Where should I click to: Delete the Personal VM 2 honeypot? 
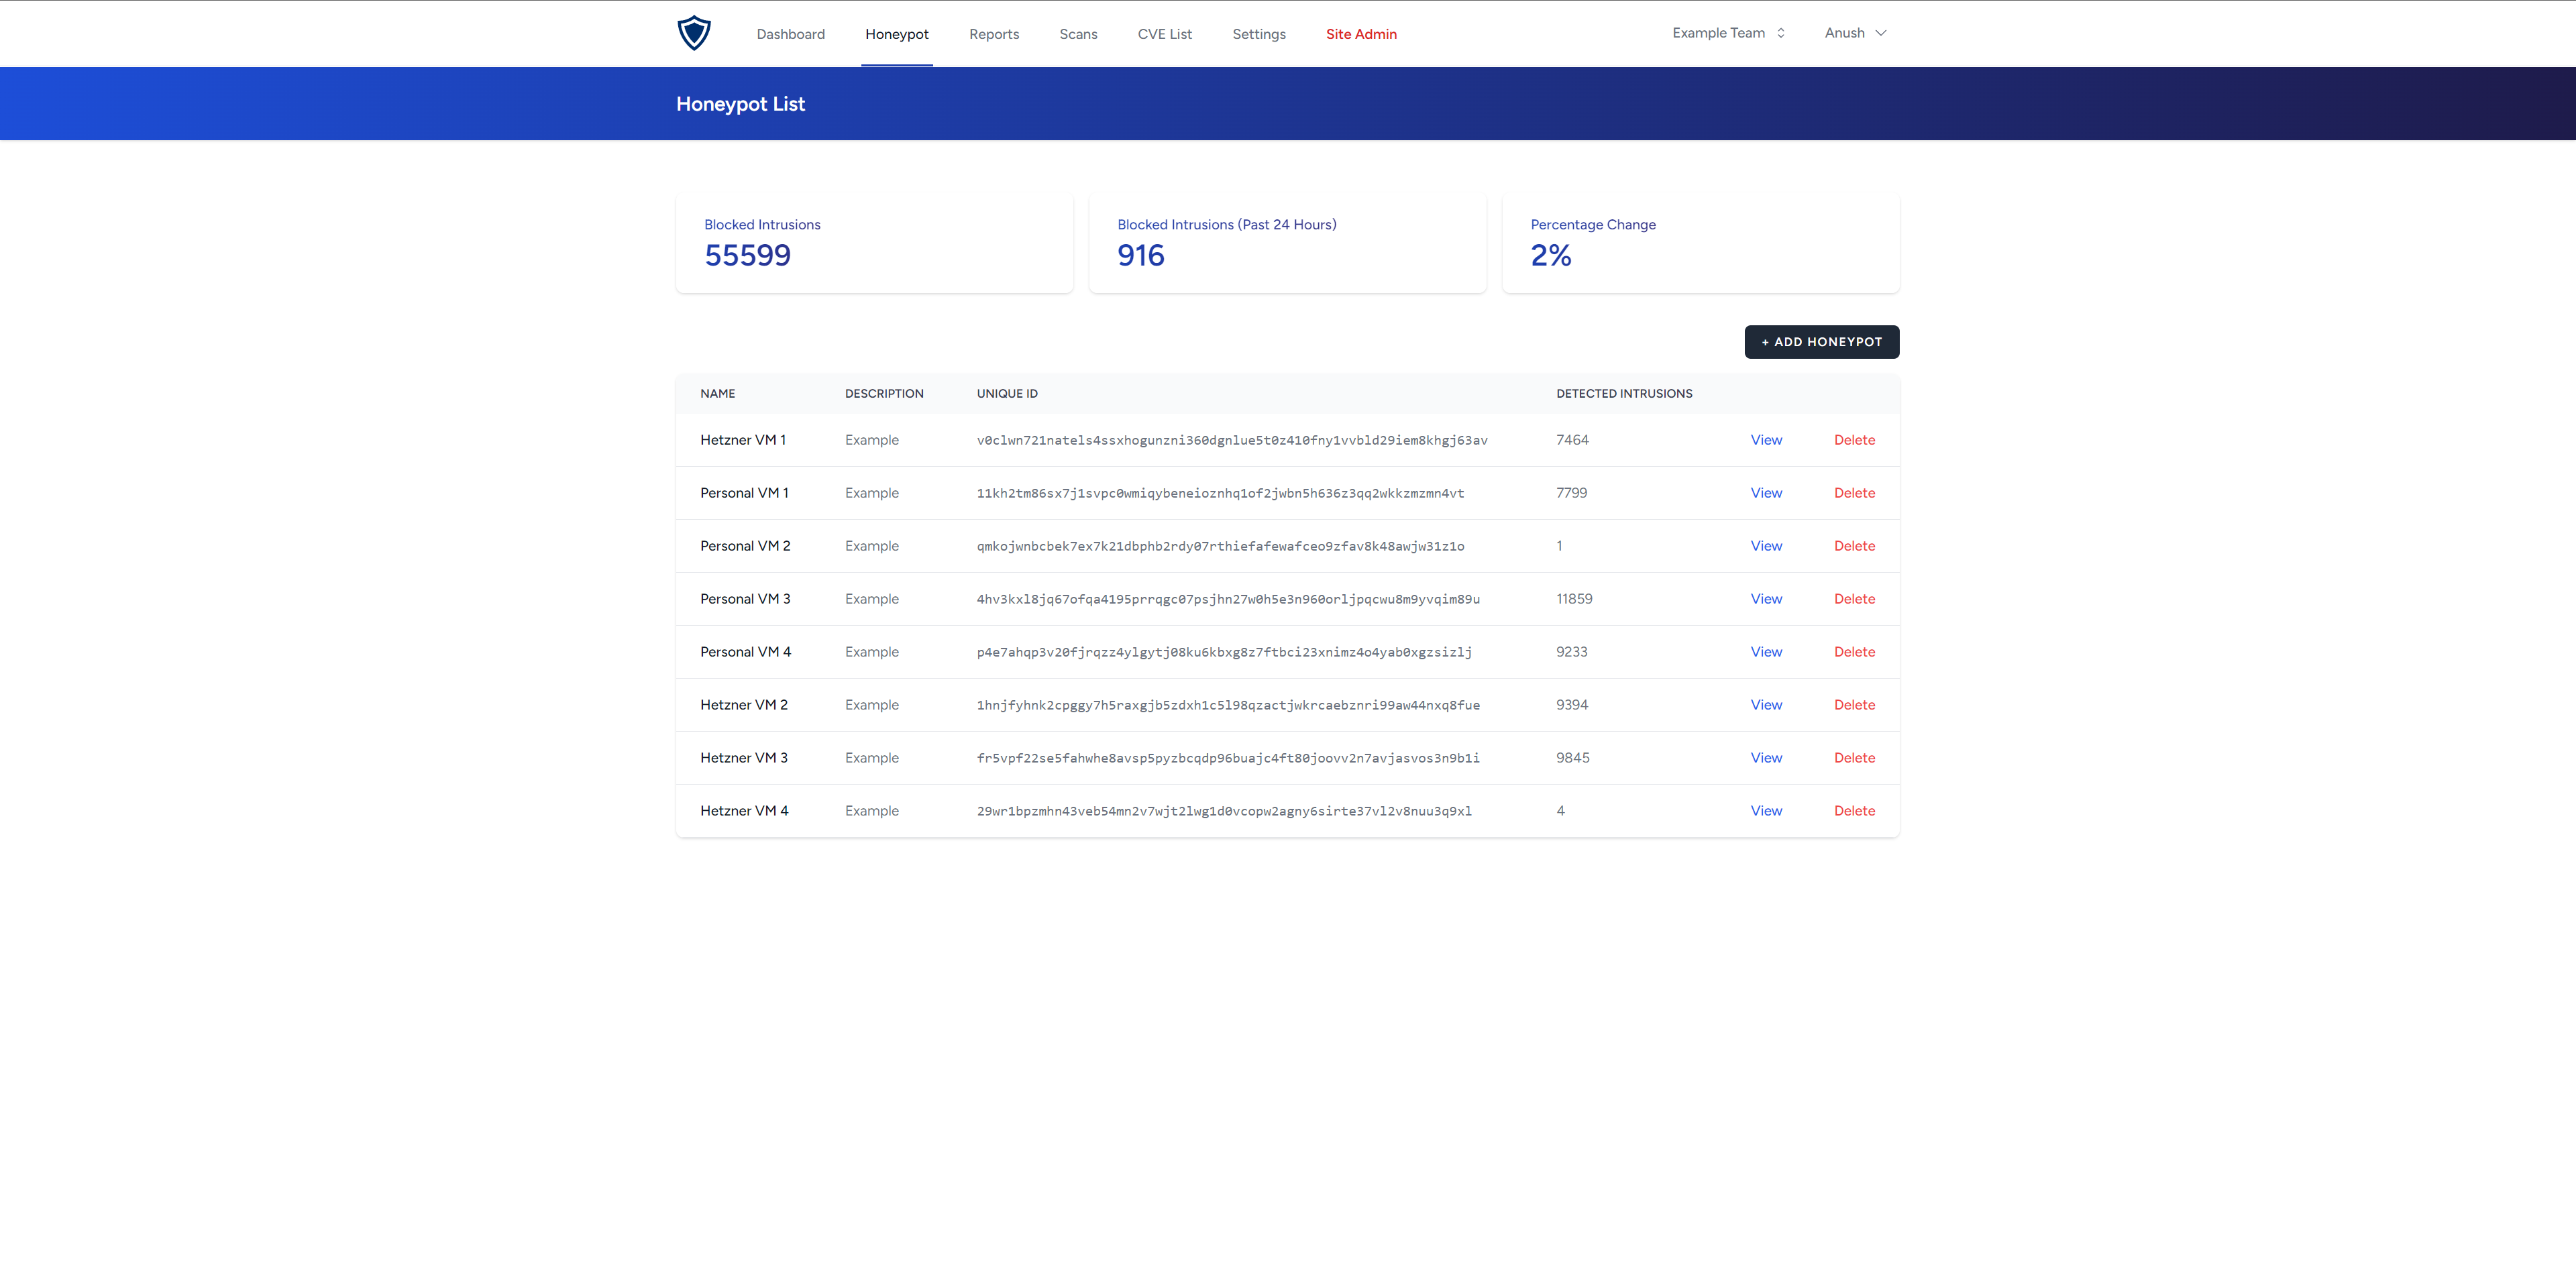[1854, 546]
